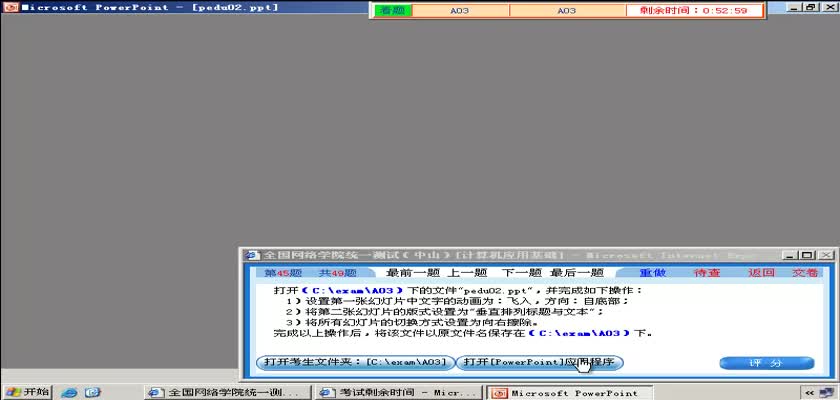Image resolution: width=840 pixels, height=400 pixels.
Task: Switch to 全国网络学院统一测 taskbar window
Action: [x=228, y=393]
